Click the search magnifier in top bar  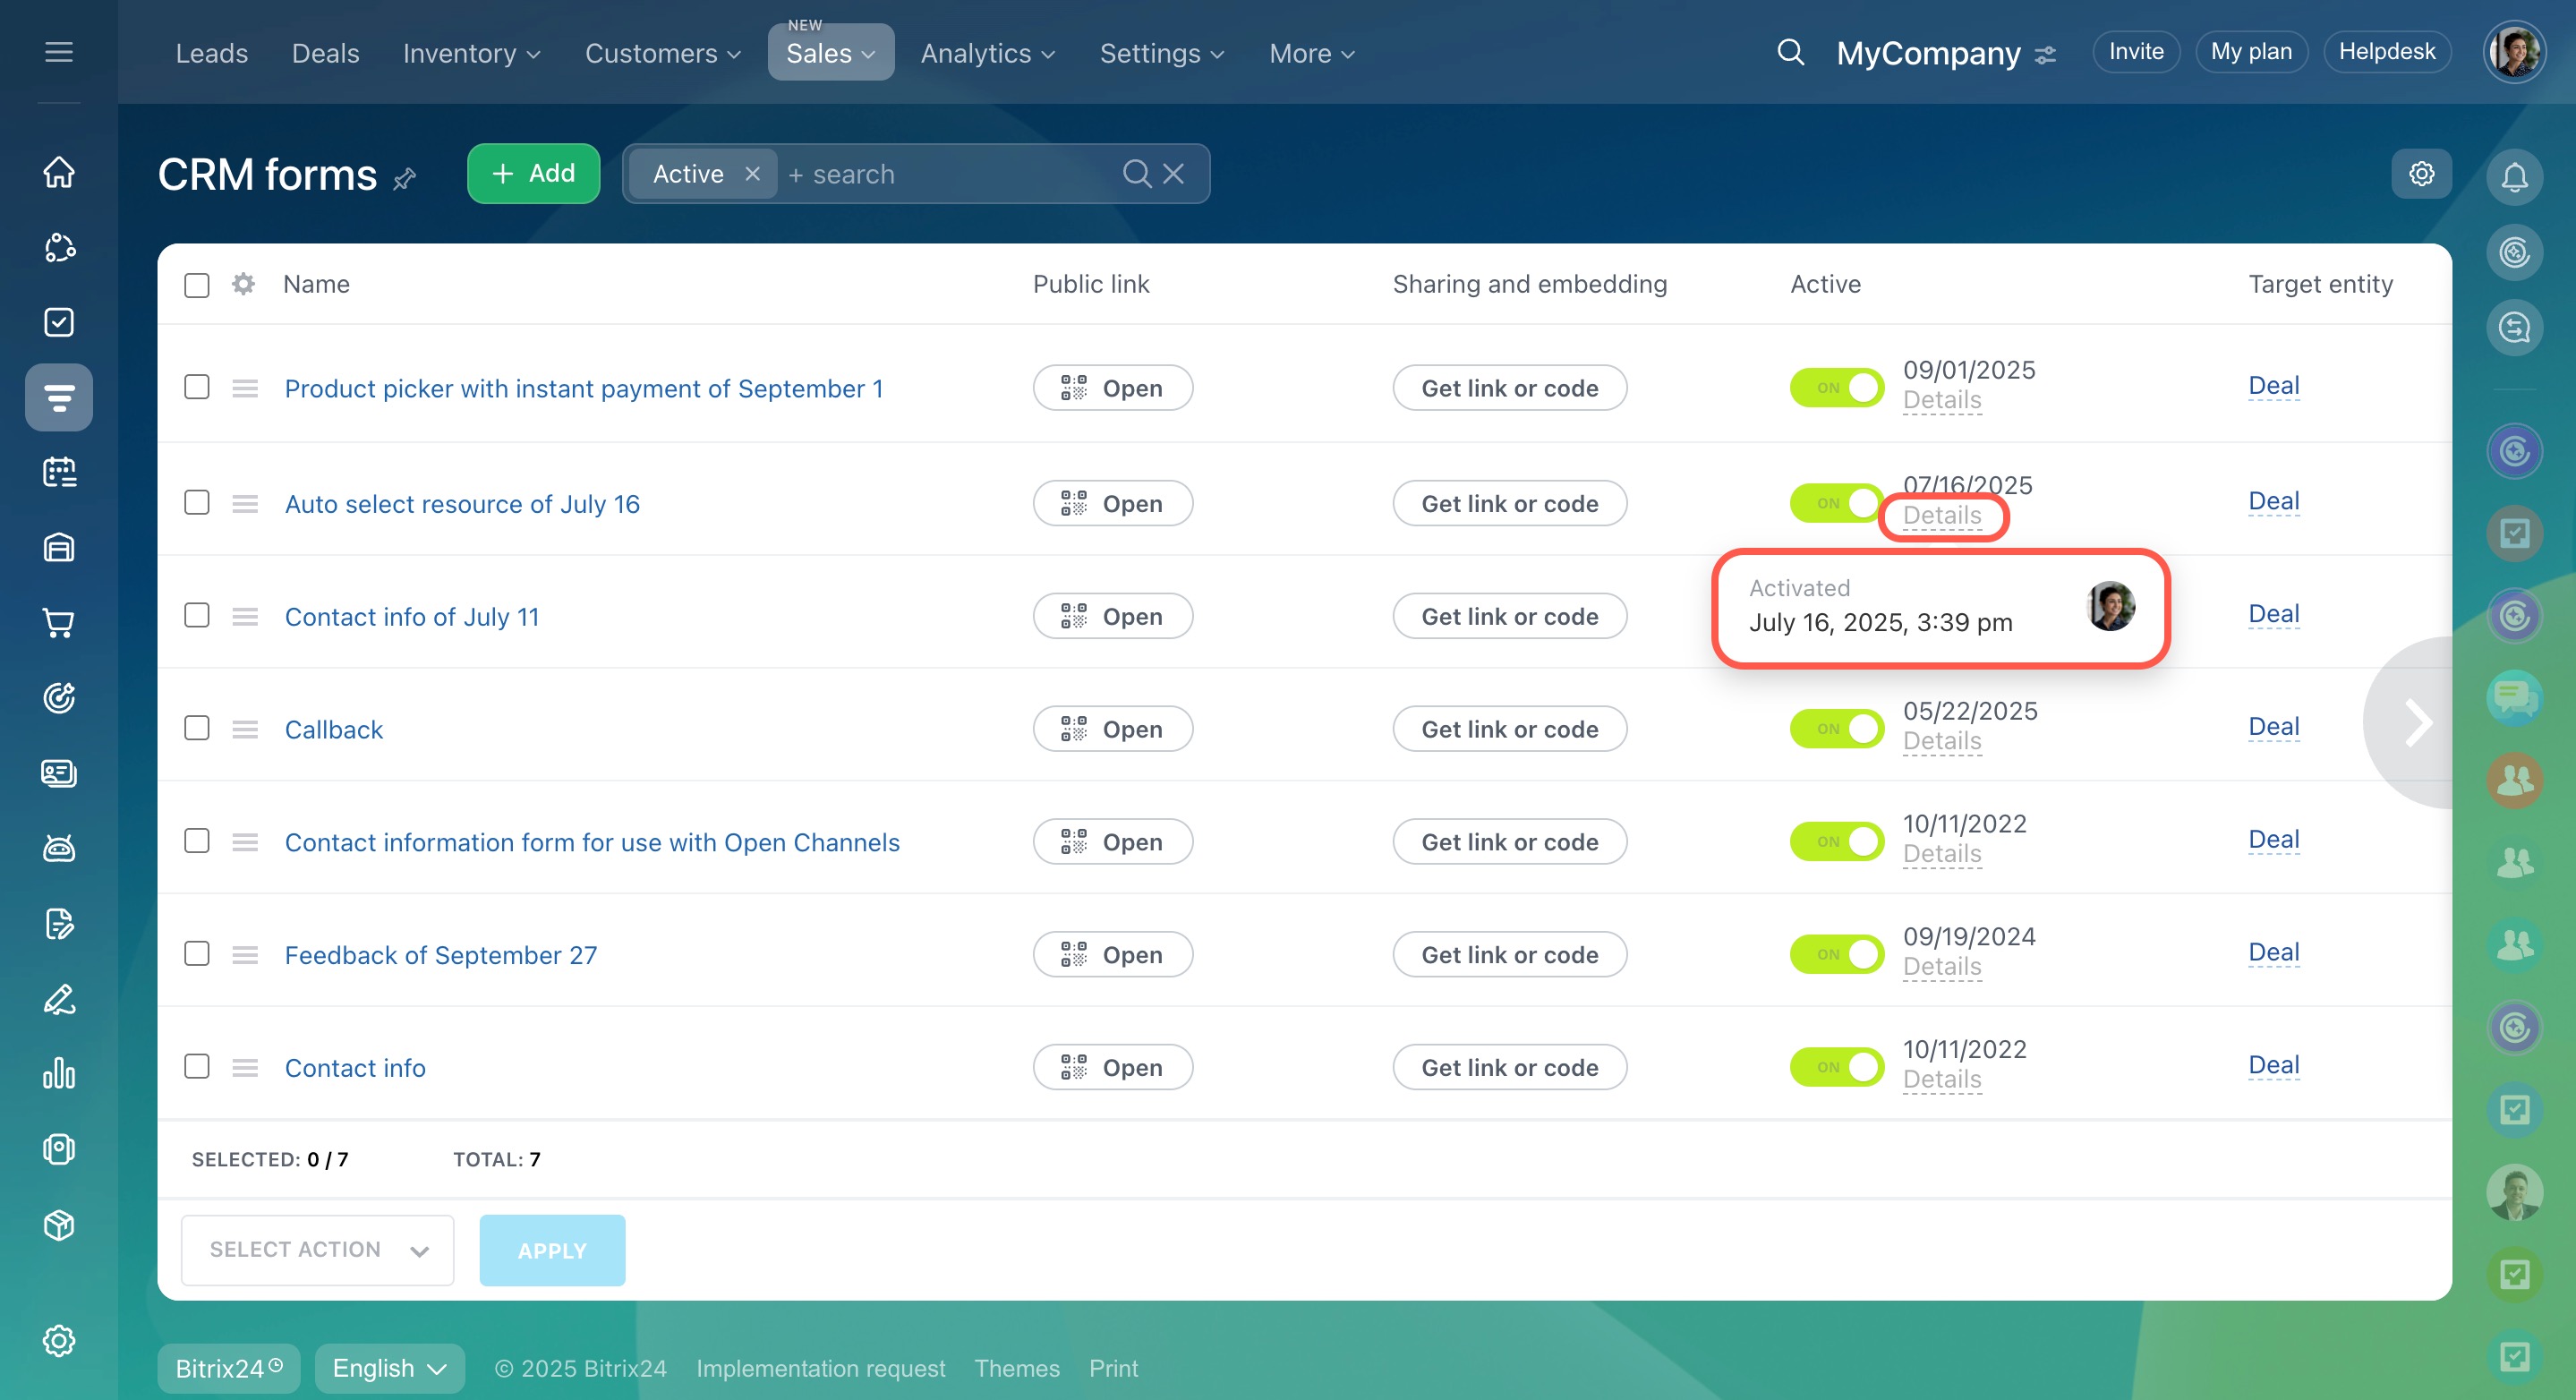[x=1790, y=52]
